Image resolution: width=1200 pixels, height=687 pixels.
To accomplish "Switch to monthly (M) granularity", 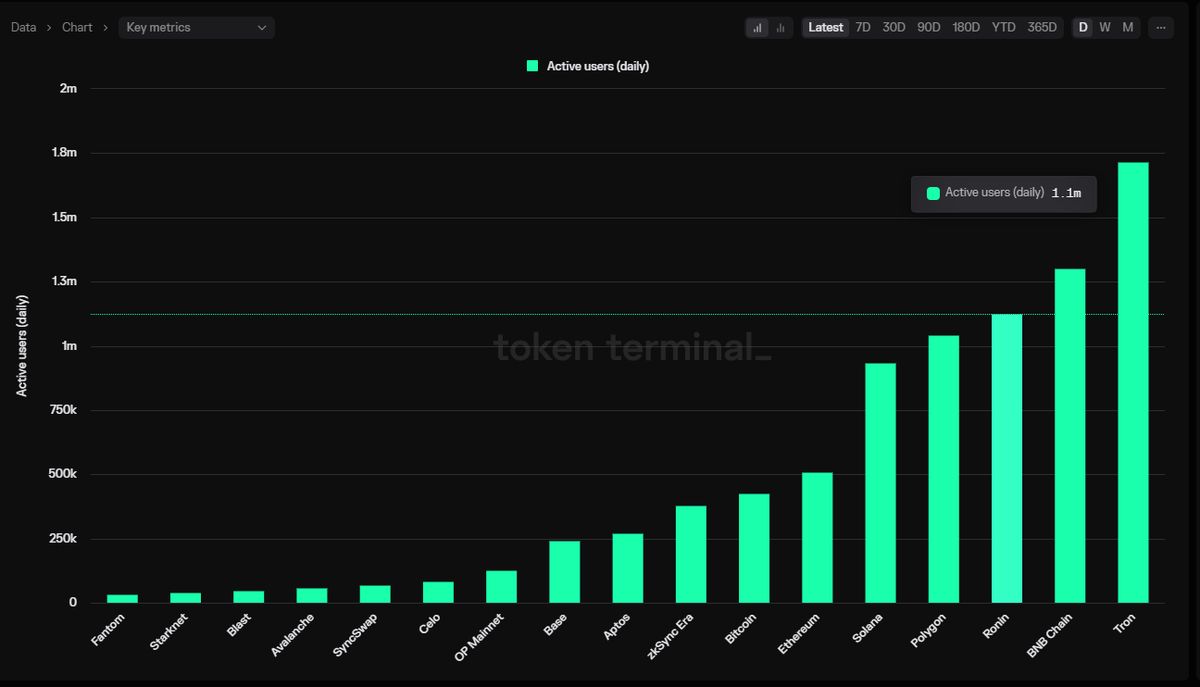I will tap(1128, 28).
